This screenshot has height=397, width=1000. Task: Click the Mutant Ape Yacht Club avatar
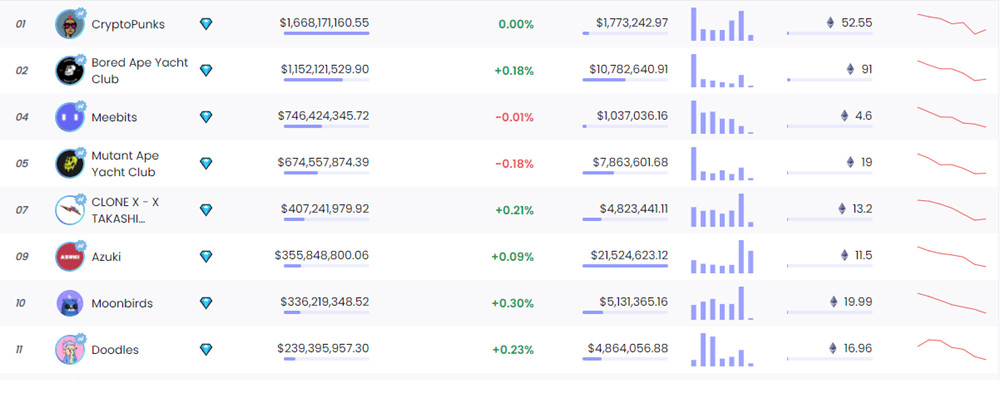[70, 163]
